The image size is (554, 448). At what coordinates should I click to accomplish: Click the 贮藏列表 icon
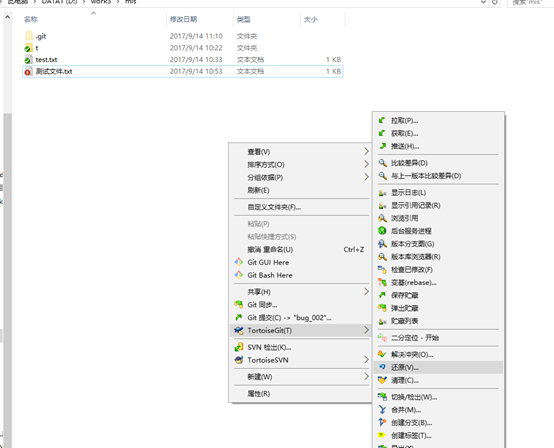pyautogui.click(x=382, y=321)
